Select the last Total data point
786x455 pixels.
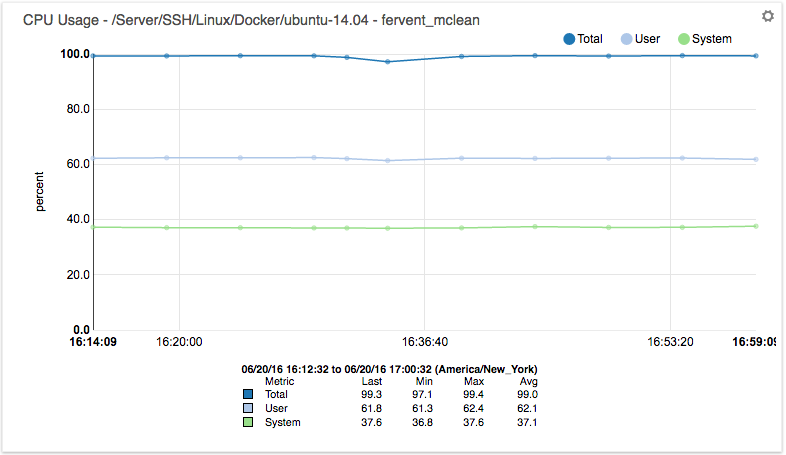click(x=756, y=56)
